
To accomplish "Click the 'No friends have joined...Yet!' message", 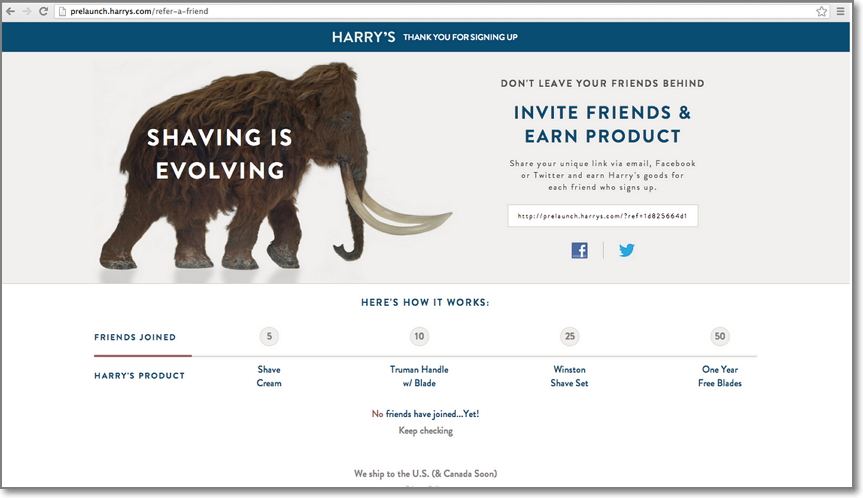I will pyautogui.click(x=425, y=414).
